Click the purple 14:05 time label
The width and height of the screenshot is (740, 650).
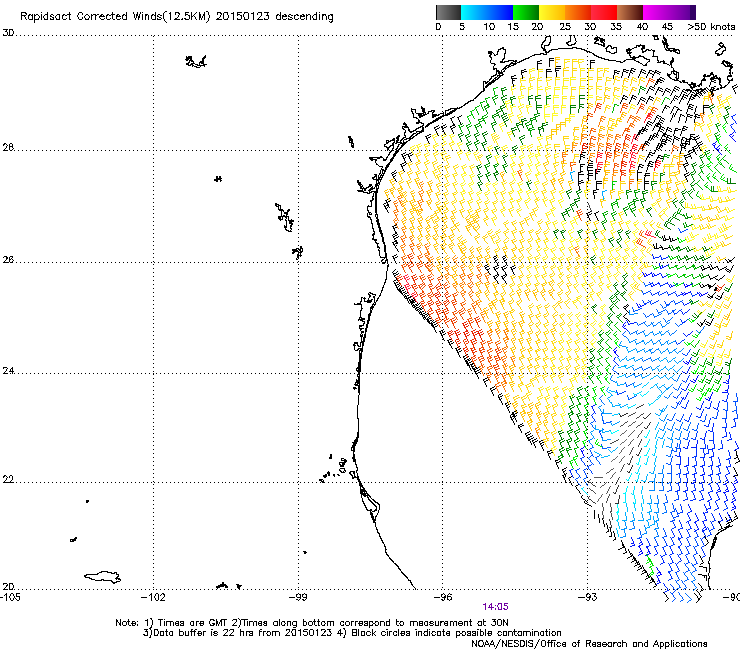pyautogui.click(x=495, y=607)
